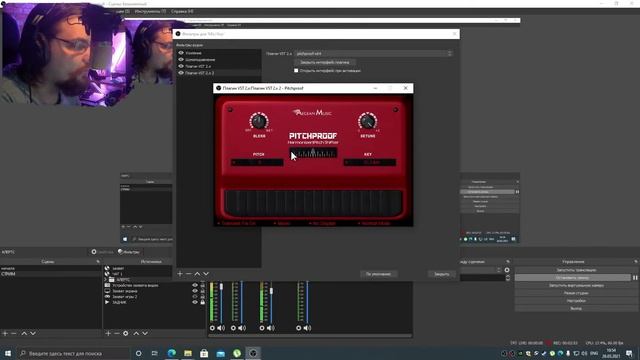Click 'Закрыть интерфейс плагина' button

(324, 62)
